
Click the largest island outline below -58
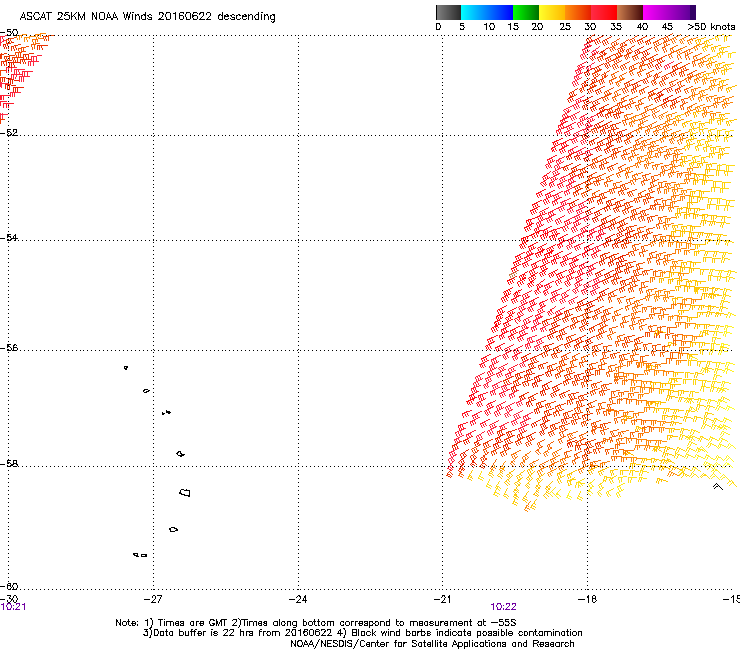[185, 492]
